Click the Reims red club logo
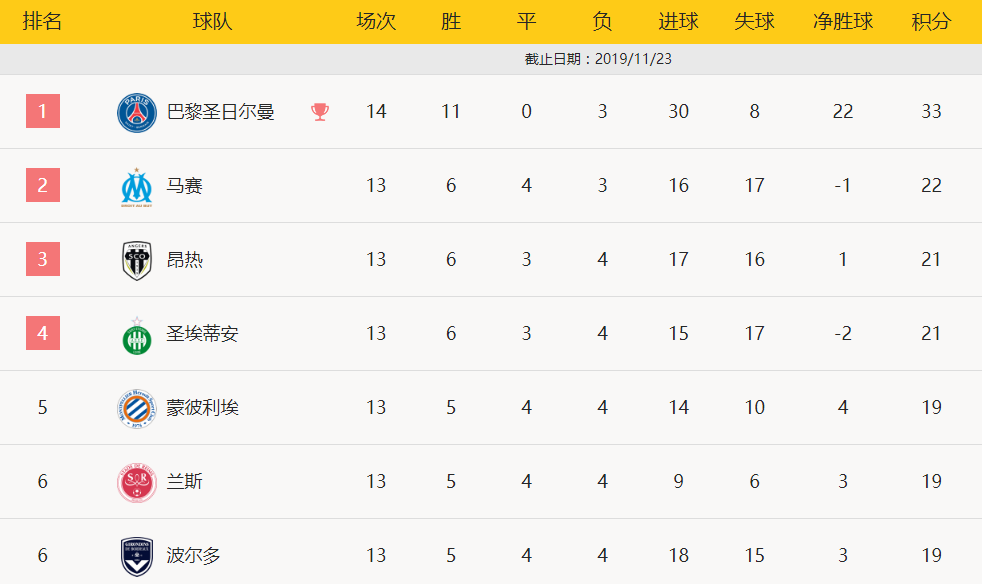Image resolution: width=982 pixels, height=584 pixels. [137, 482]
